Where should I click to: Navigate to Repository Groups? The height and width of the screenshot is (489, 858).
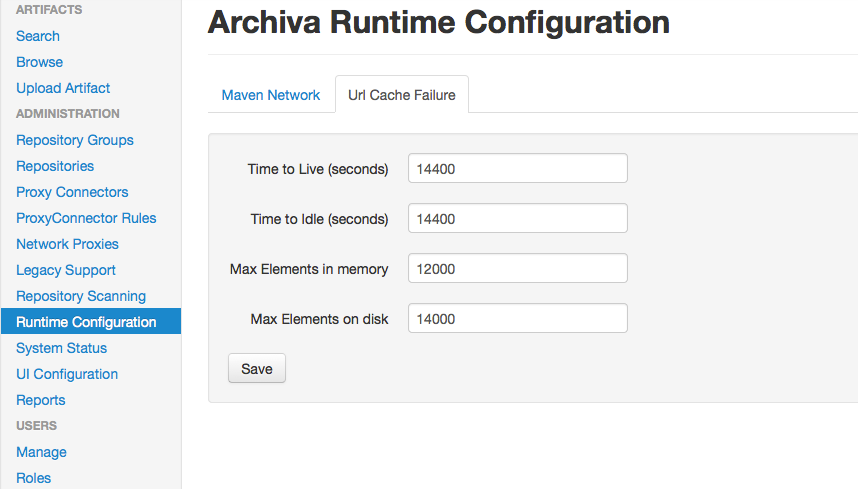coord(75,140)
